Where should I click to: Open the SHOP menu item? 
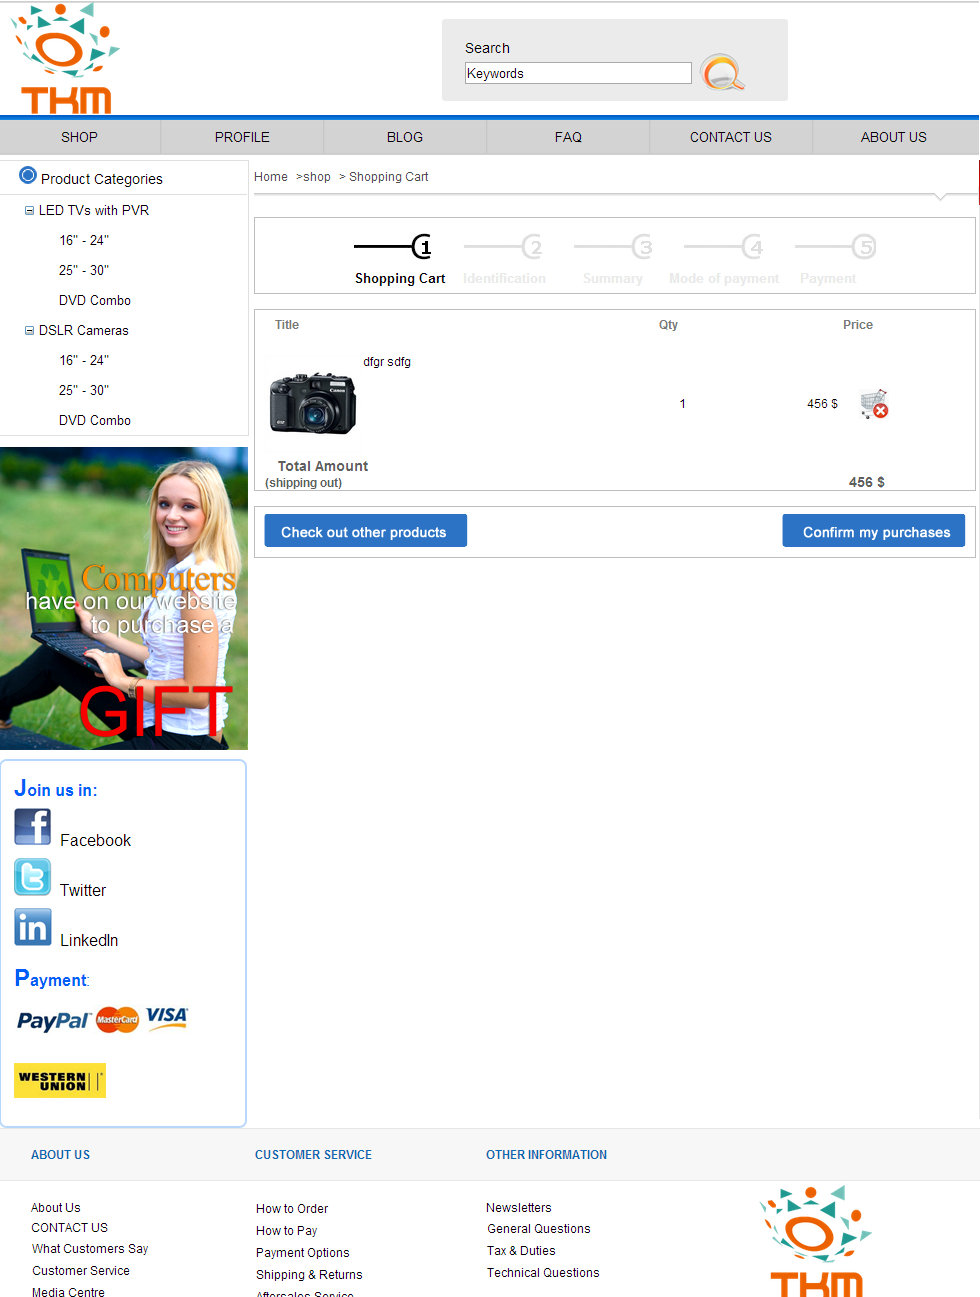click(79, 137)
